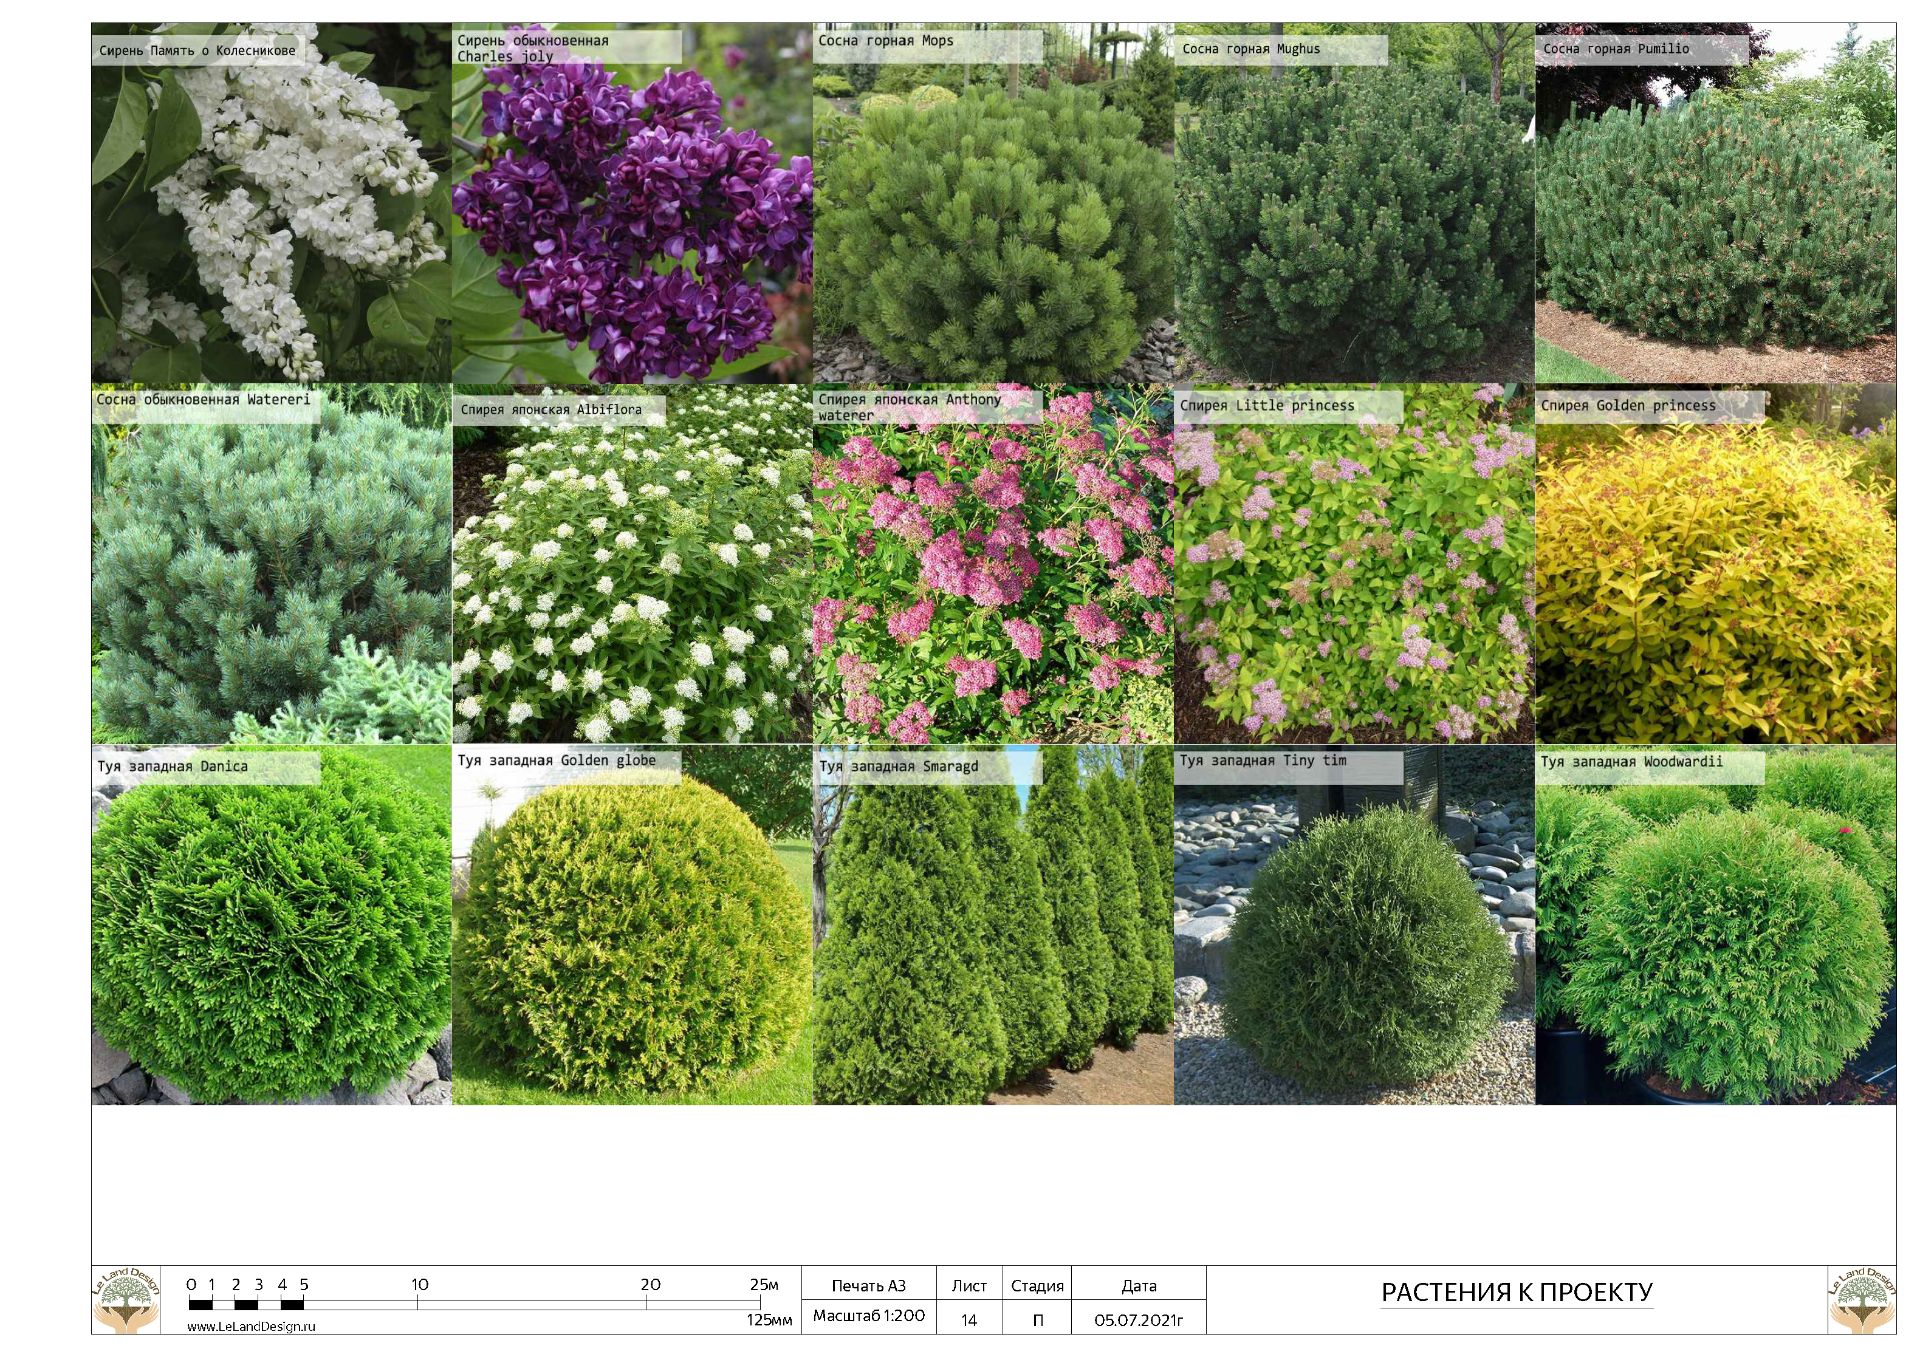Click the date field 05.07.2021г
The width and height of the screenshot is (1920, 1357).
(1138, 1320)
